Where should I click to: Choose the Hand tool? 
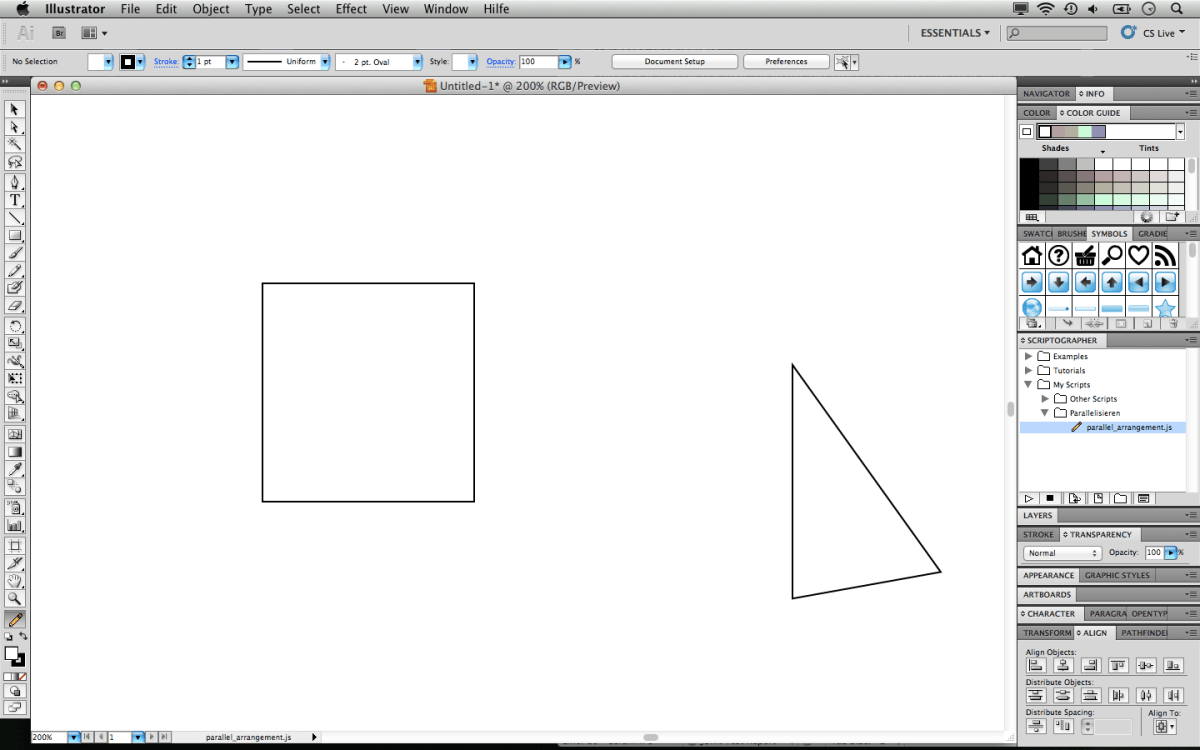tap(15, 581)
